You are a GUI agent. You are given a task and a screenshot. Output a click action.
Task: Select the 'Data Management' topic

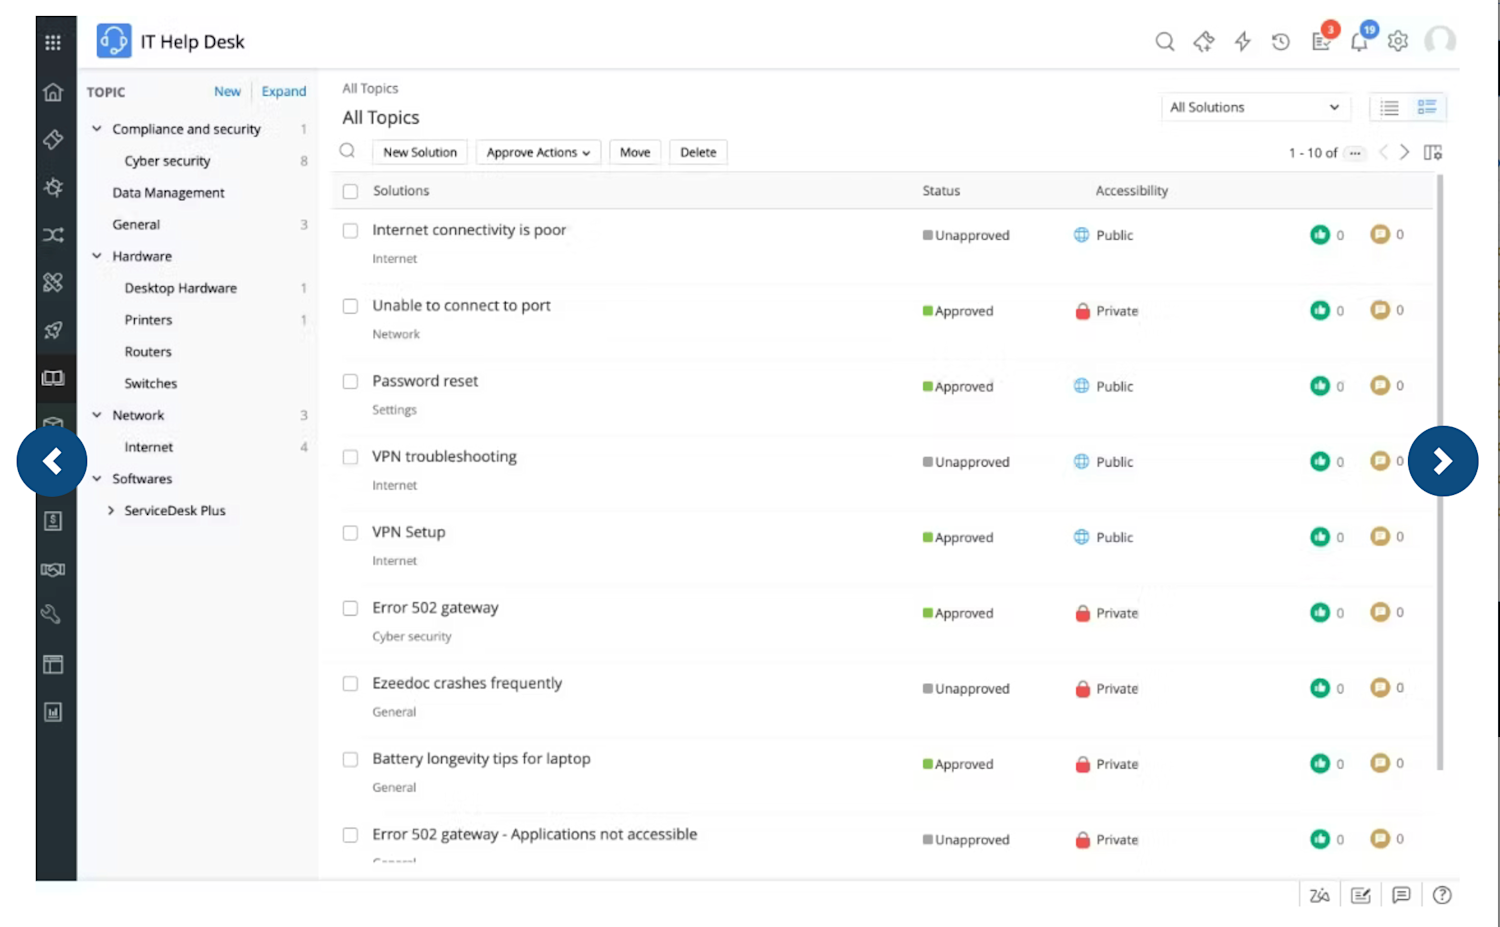click(x=168, y=193)
